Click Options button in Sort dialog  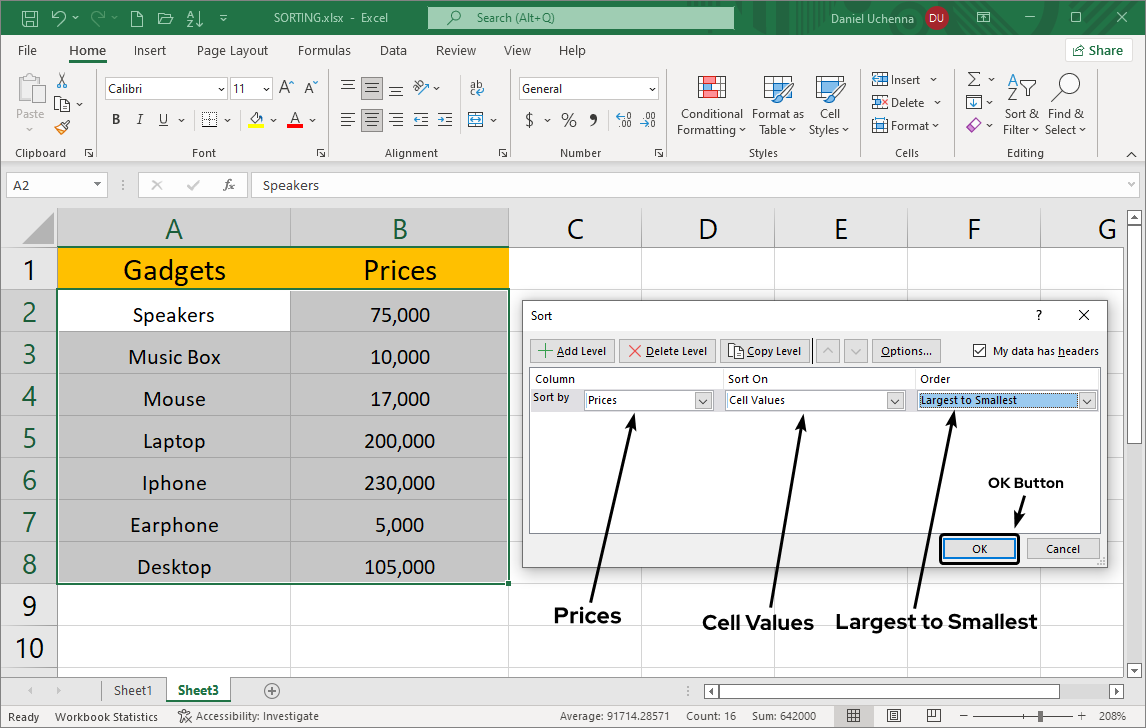[x=906, y=351]
